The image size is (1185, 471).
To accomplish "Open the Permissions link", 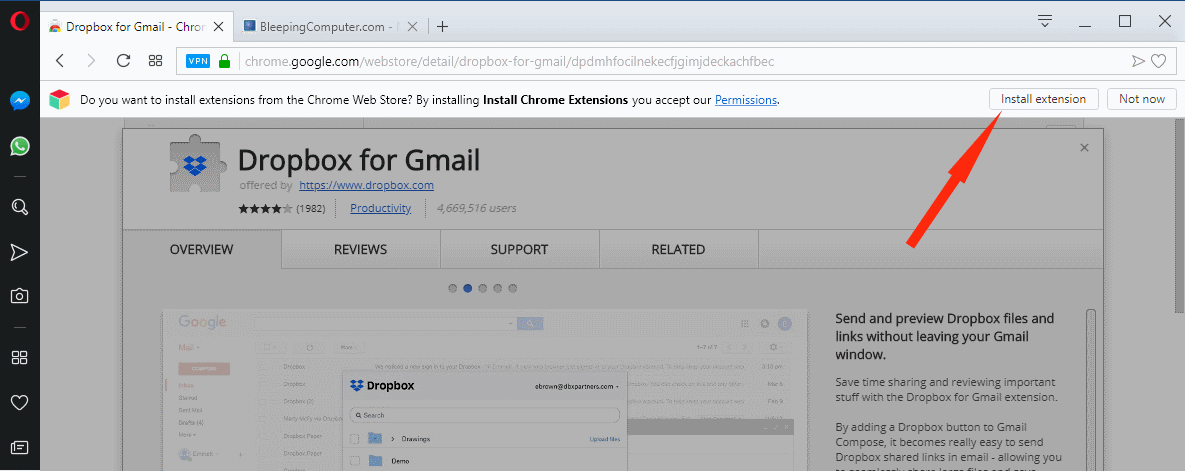I will (746, 99).
